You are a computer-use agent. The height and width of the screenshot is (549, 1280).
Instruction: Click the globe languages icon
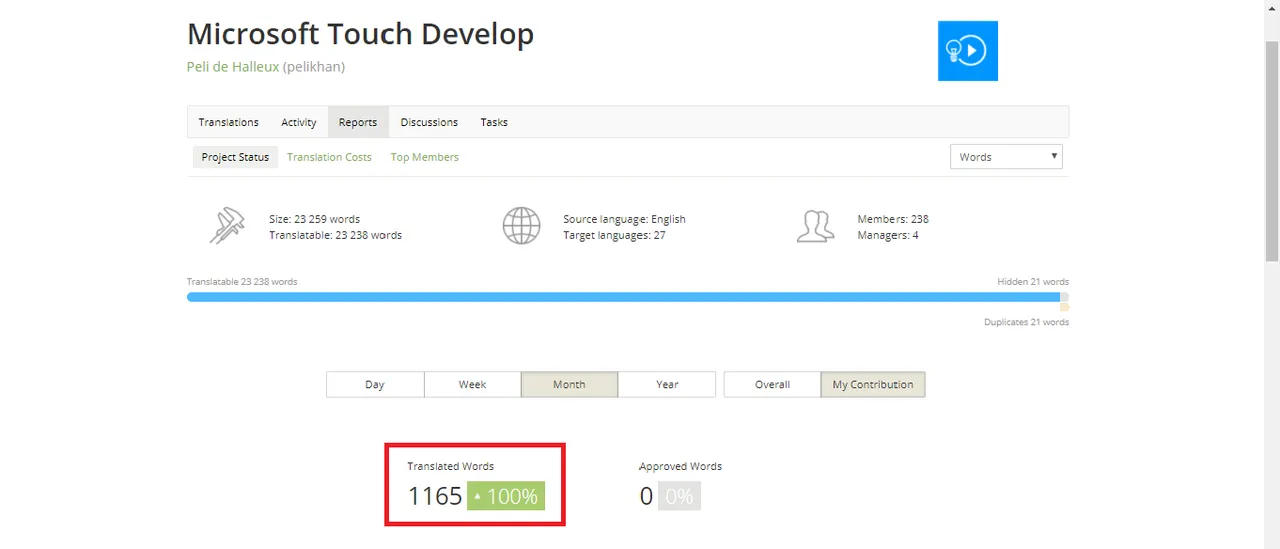(521, 226)
